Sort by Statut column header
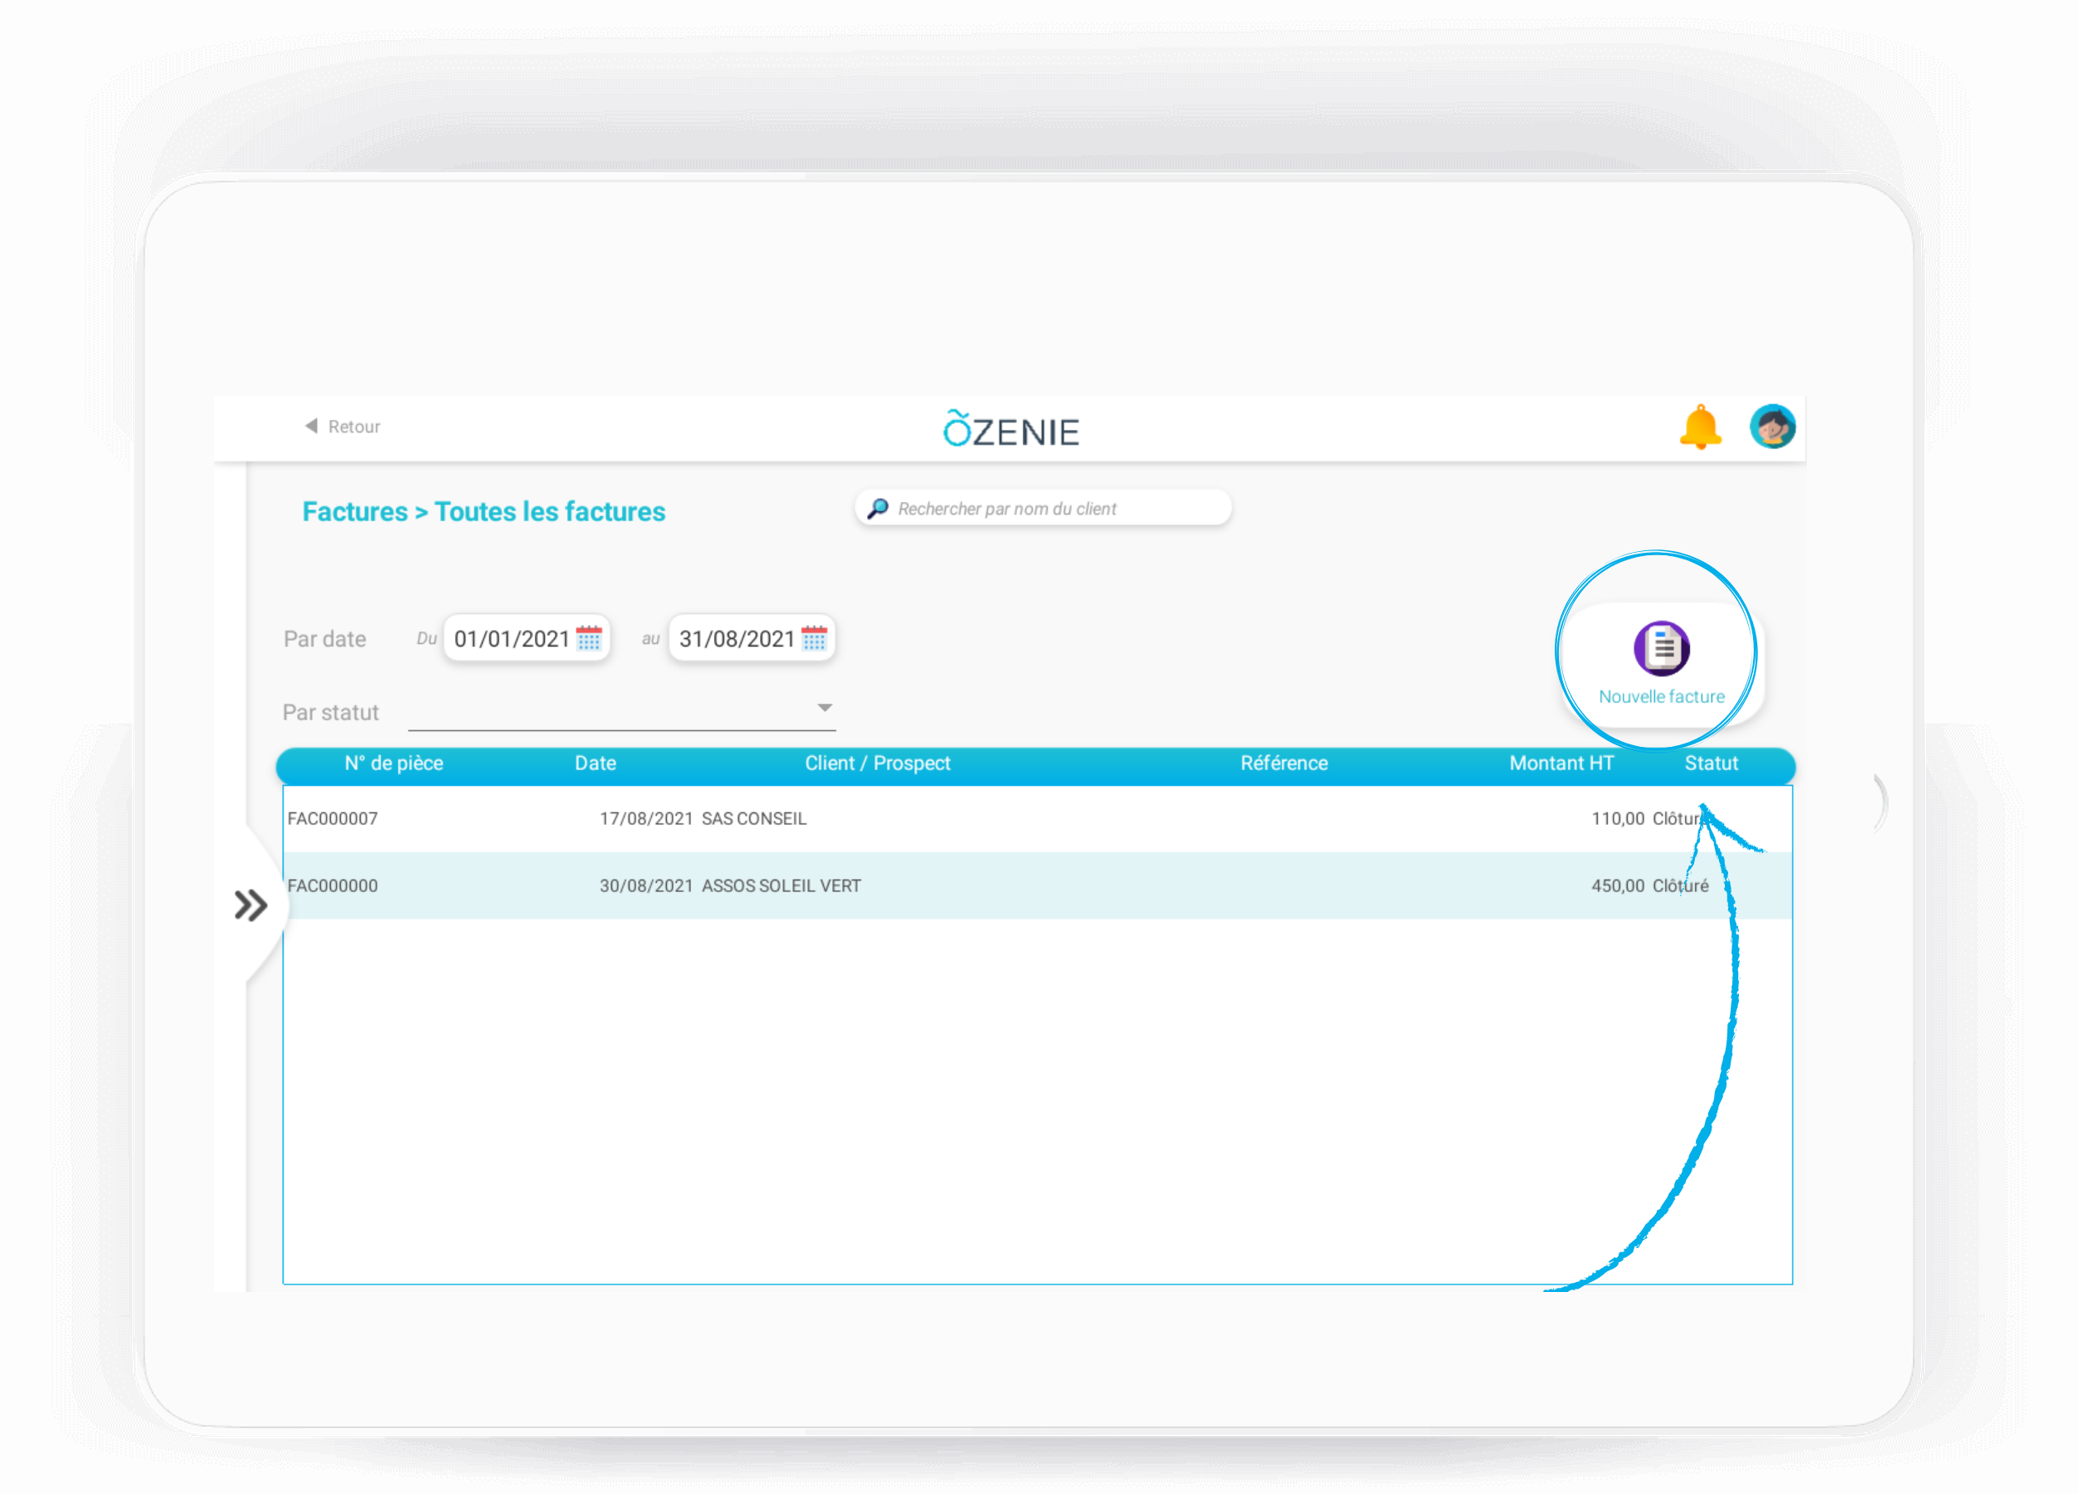 [1711, 763]
